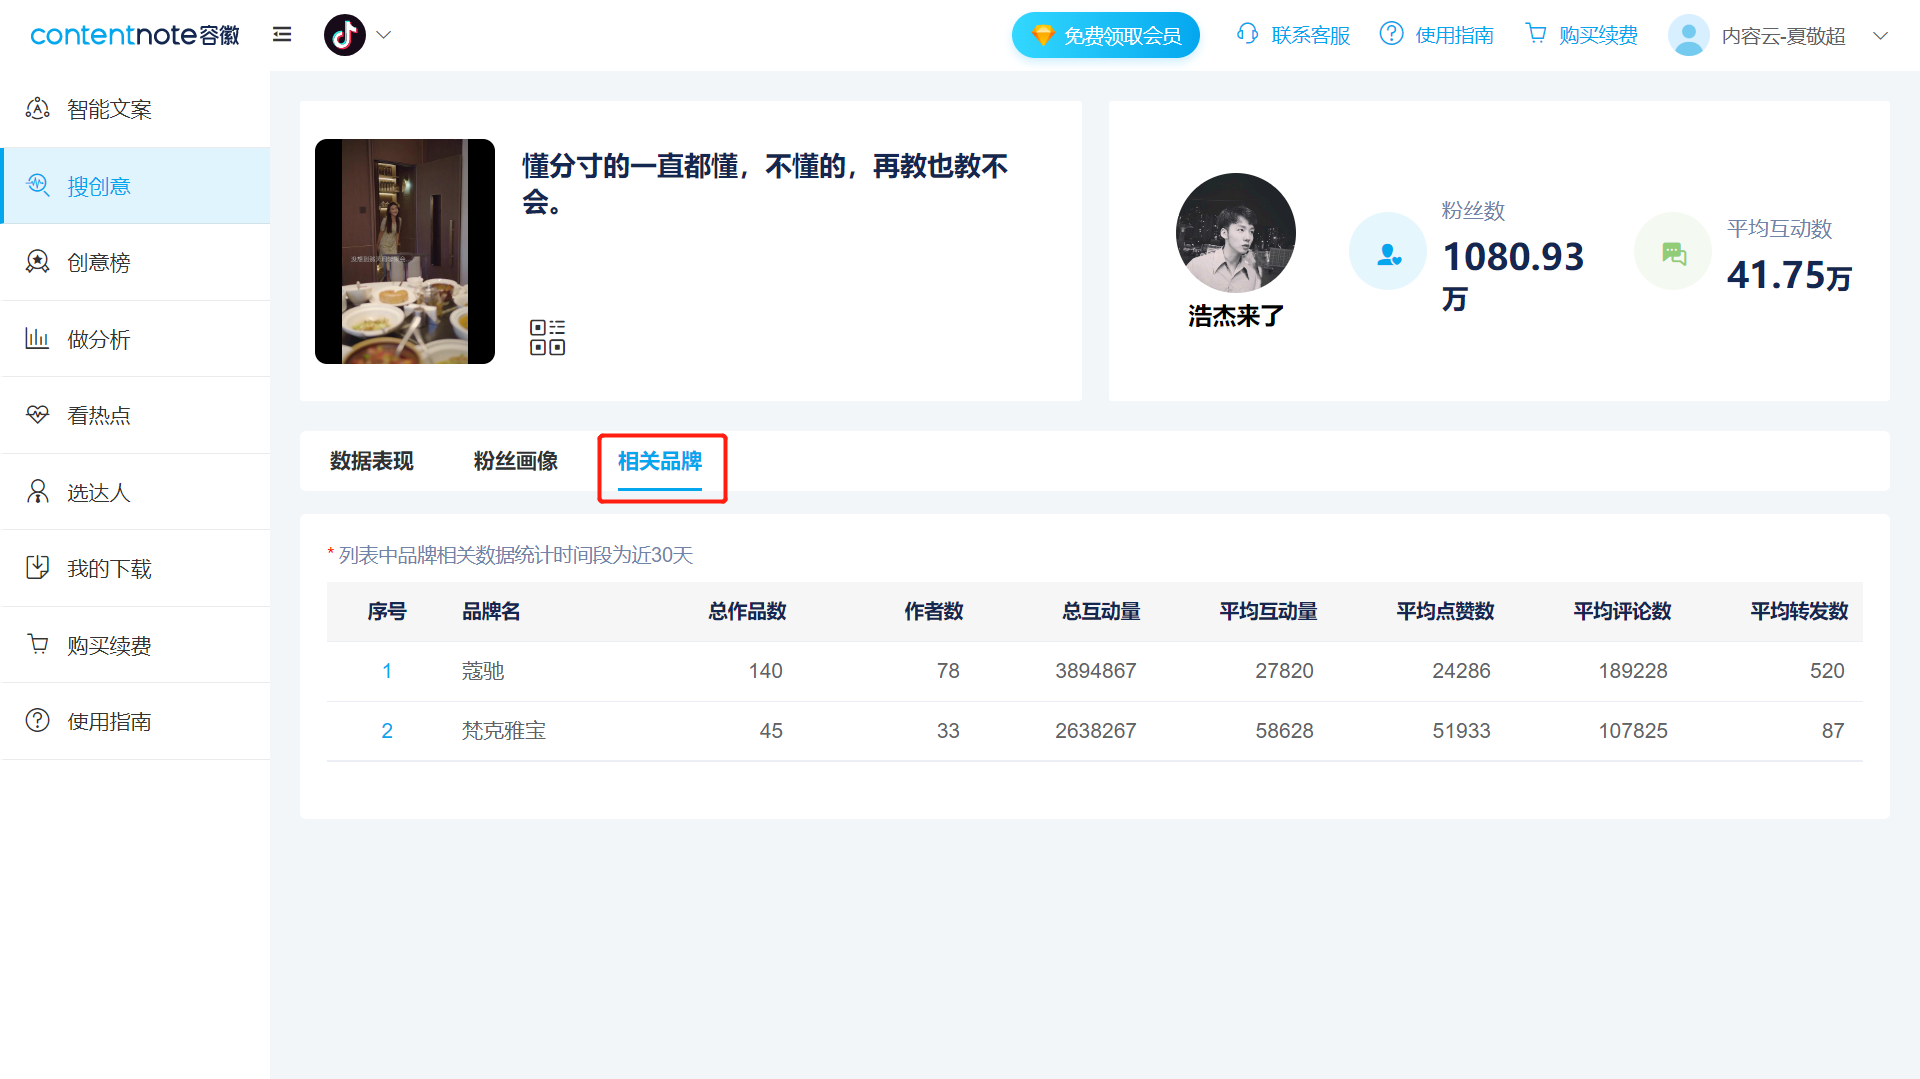
Task: Click the video title 懂分寸的一直都懂
Action: pos(765,184)
